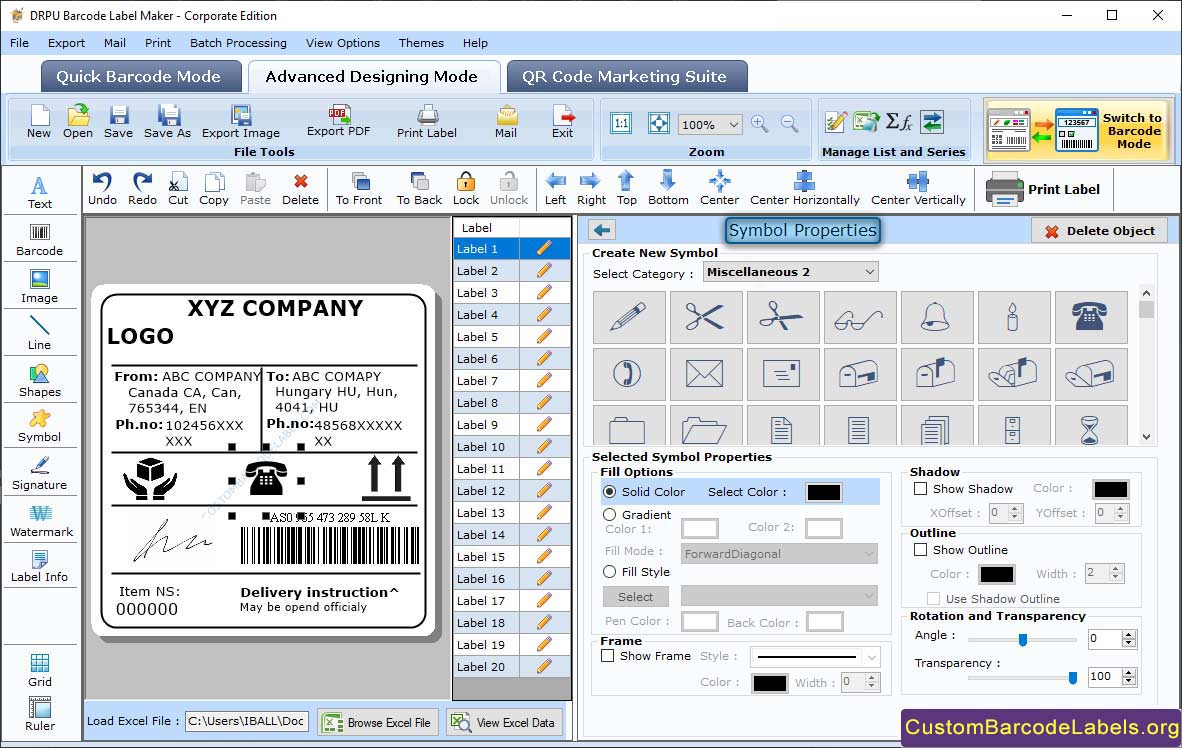Lock the selected object
1182x748 pixels.
pos(466,189)
